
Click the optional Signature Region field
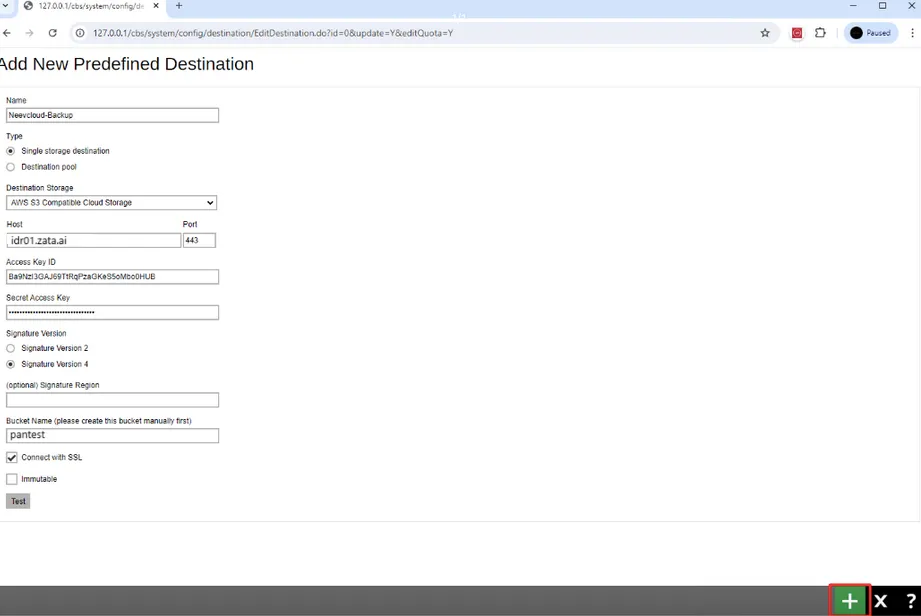coord(112,400)
